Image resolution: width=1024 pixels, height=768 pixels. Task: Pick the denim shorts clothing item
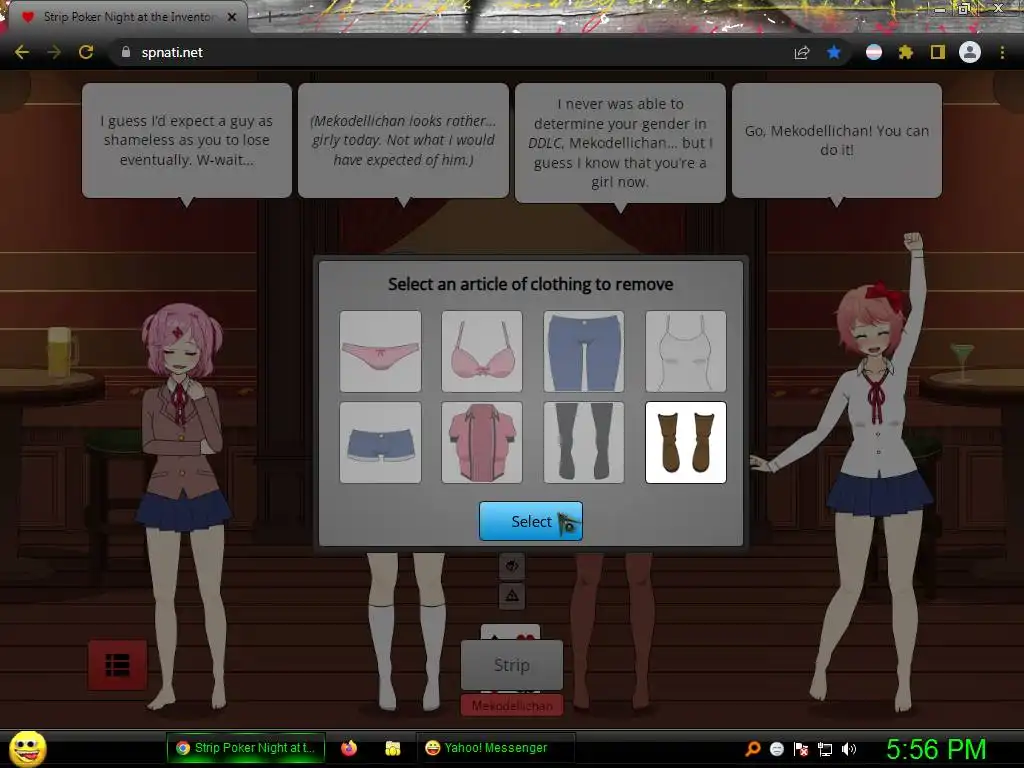(380, 443)
